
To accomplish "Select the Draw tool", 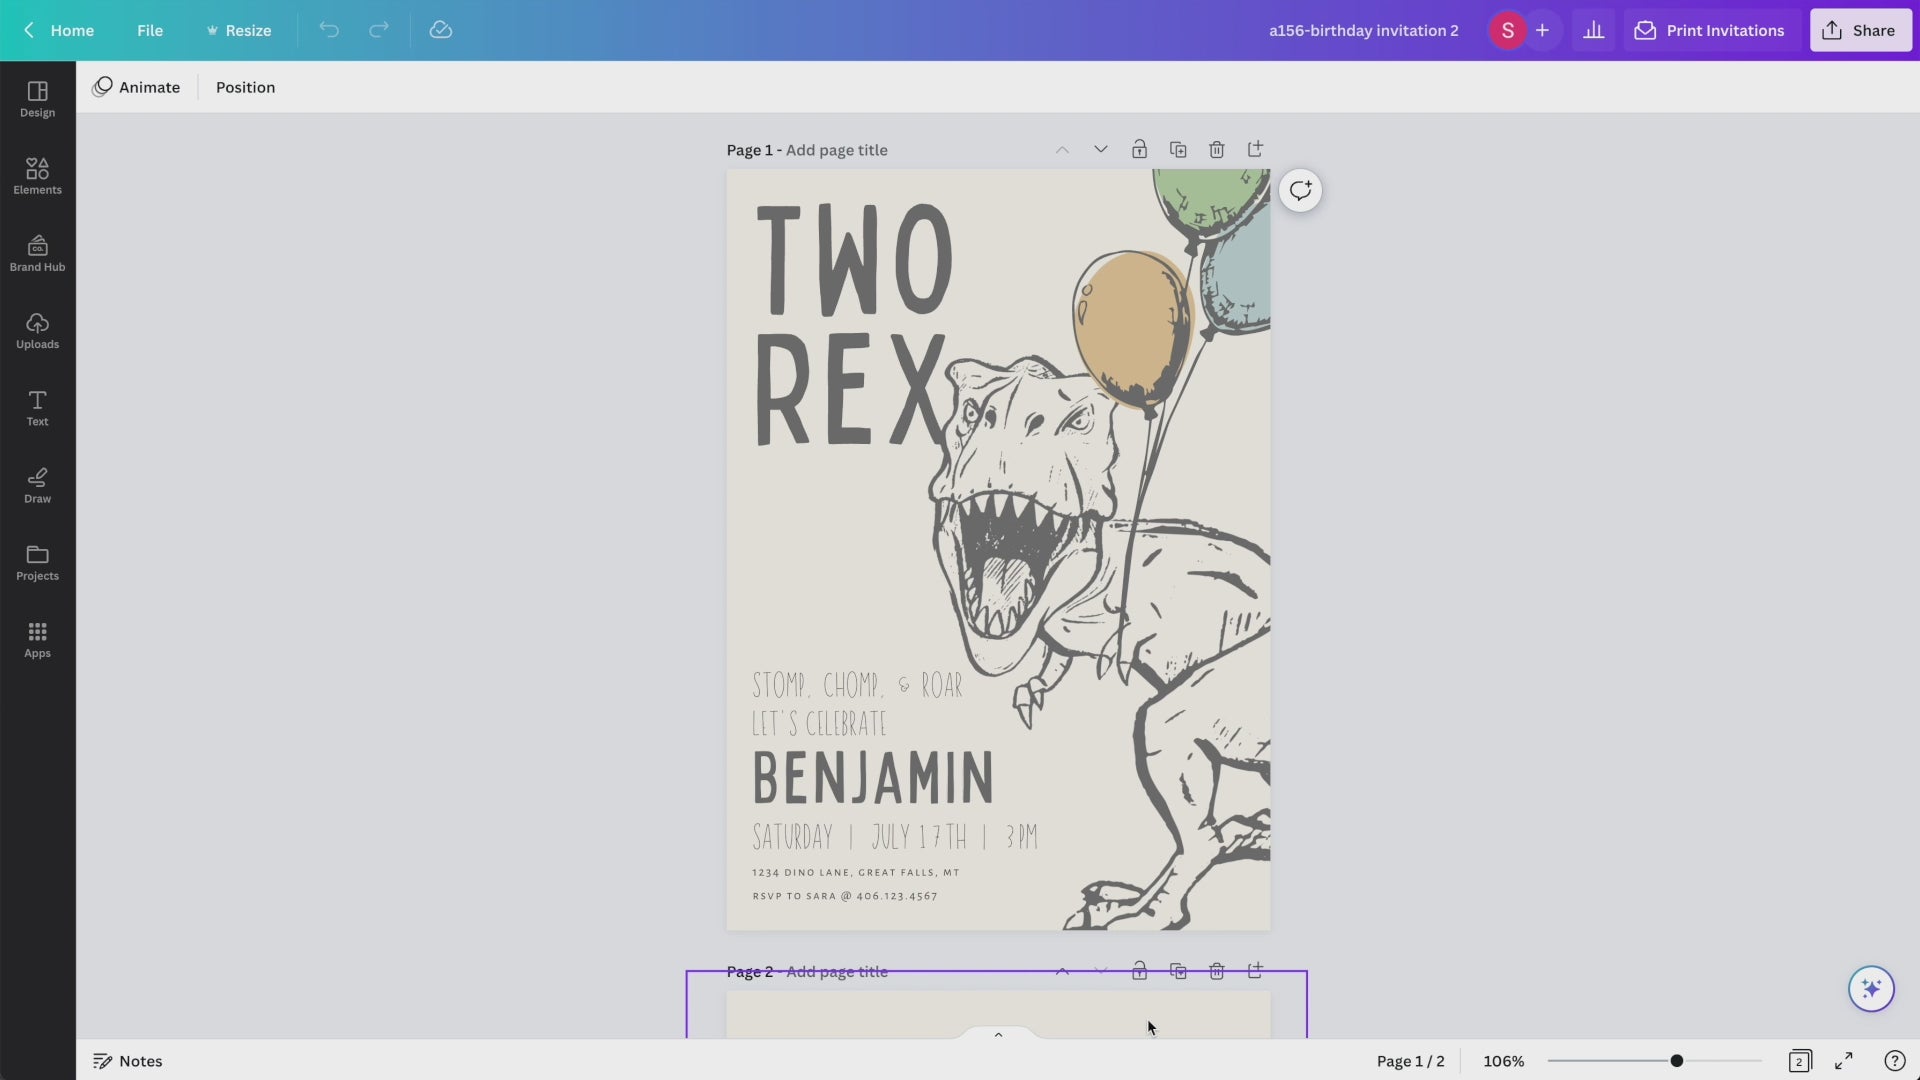I will click(37, 485).
